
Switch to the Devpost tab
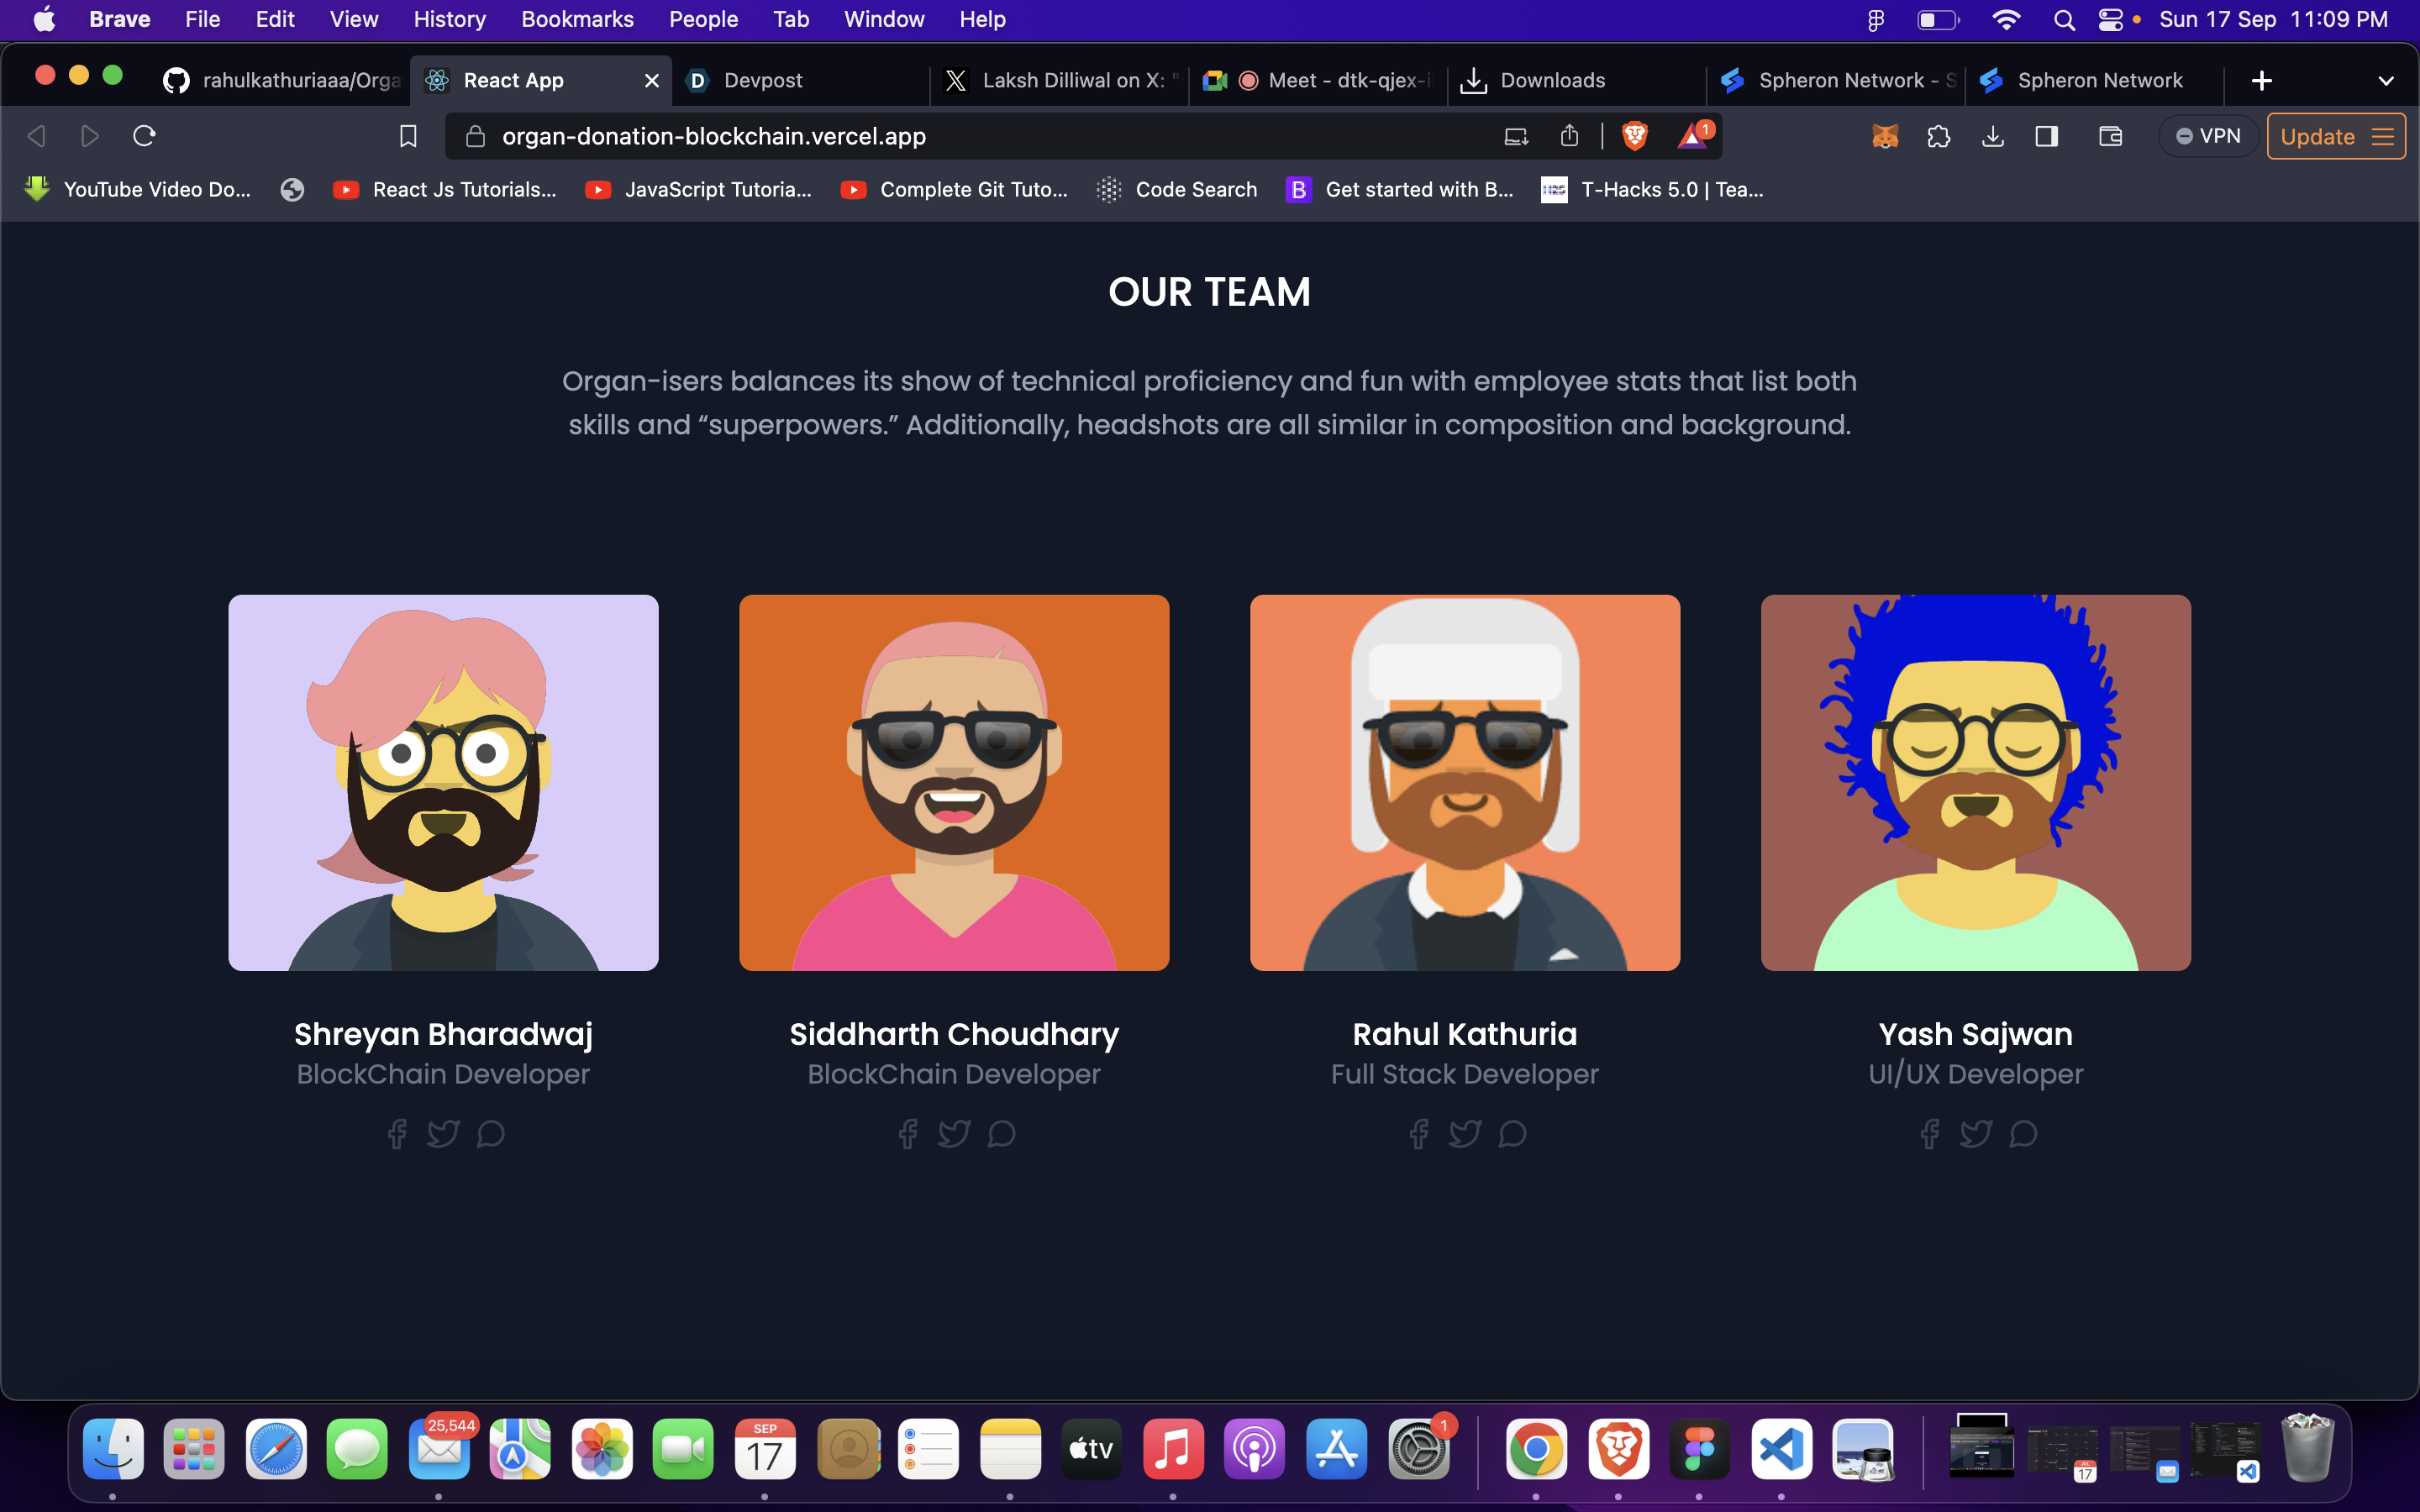[x=763, y=81]
